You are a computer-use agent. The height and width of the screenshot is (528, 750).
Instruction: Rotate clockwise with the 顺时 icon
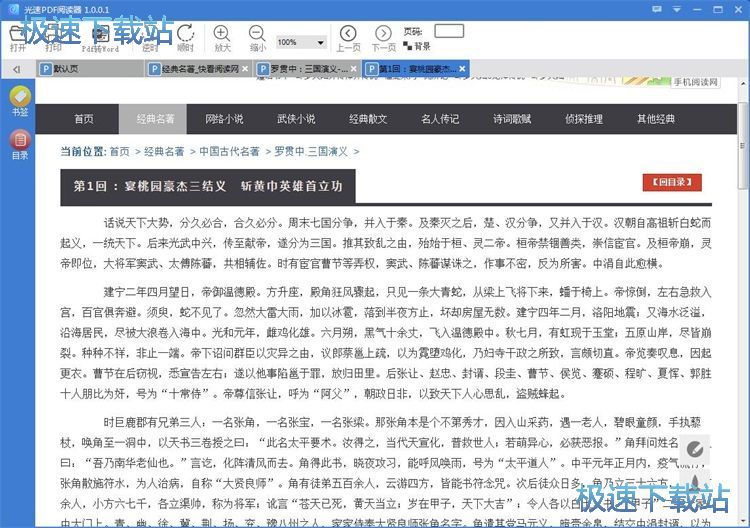point(185,37)
